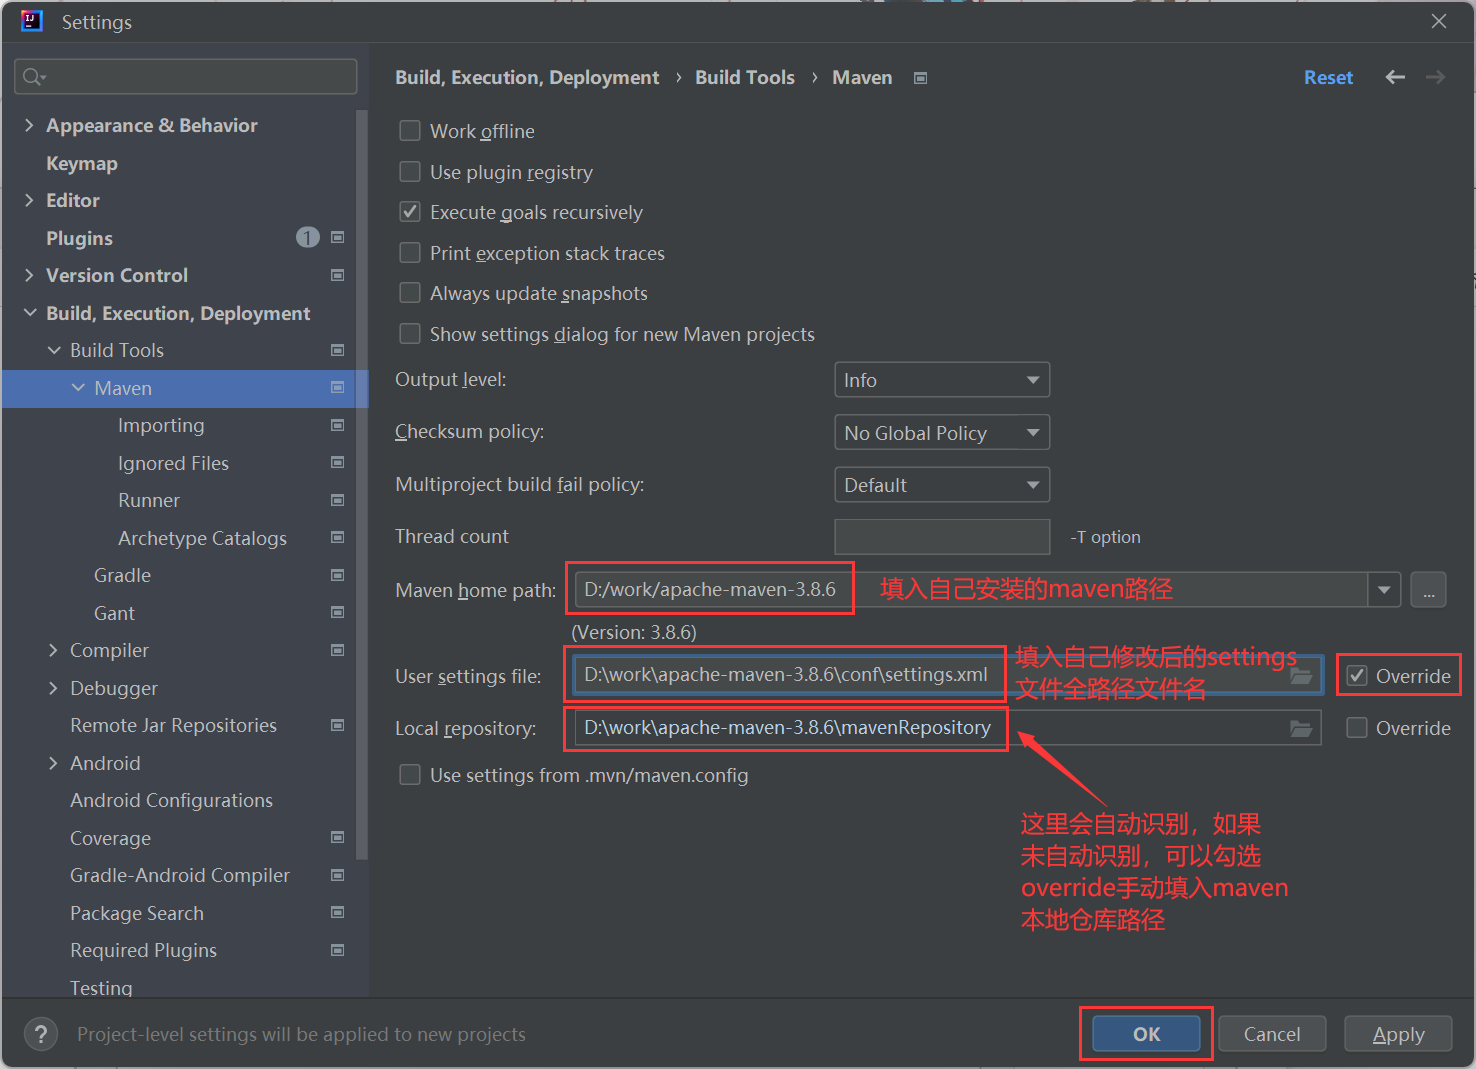
Task: Enable Use settings from .mvn/maven.config
Action: point(410,775)
